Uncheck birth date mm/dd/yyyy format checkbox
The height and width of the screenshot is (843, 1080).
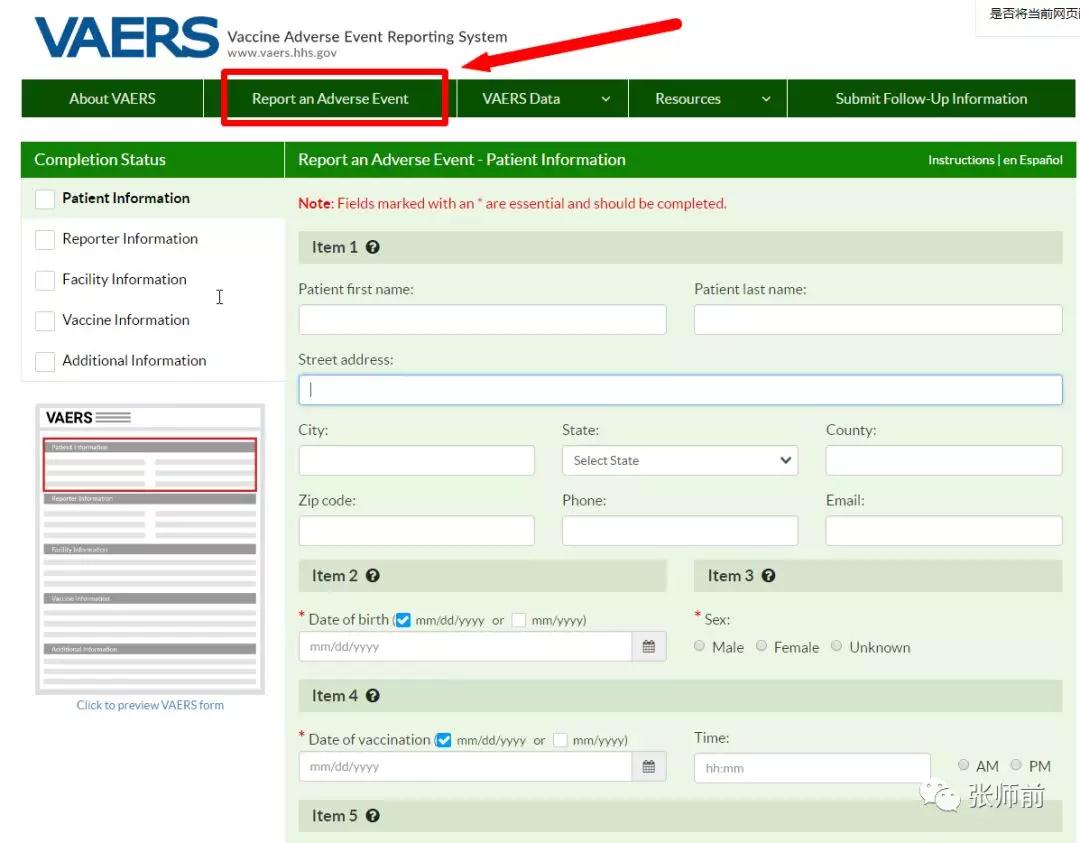click(403, 620)
